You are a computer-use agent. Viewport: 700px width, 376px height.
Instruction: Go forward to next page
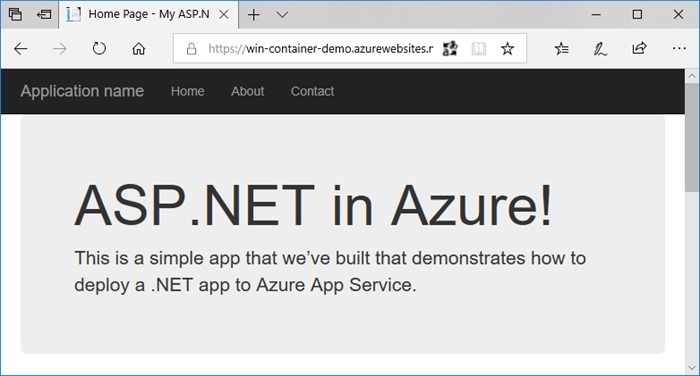[59, 49]
